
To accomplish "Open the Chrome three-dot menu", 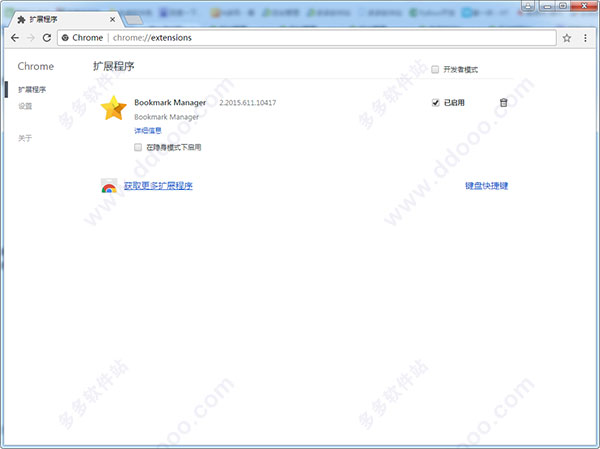I will [585, 38].
